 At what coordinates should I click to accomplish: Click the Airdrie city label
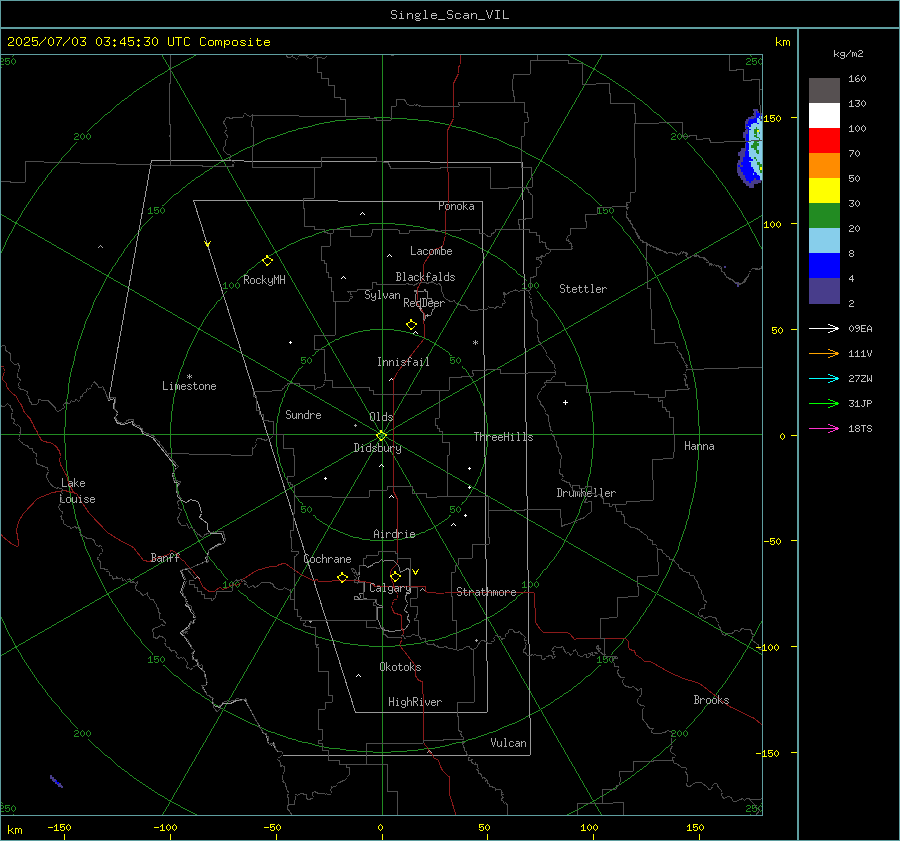point(394,534)
